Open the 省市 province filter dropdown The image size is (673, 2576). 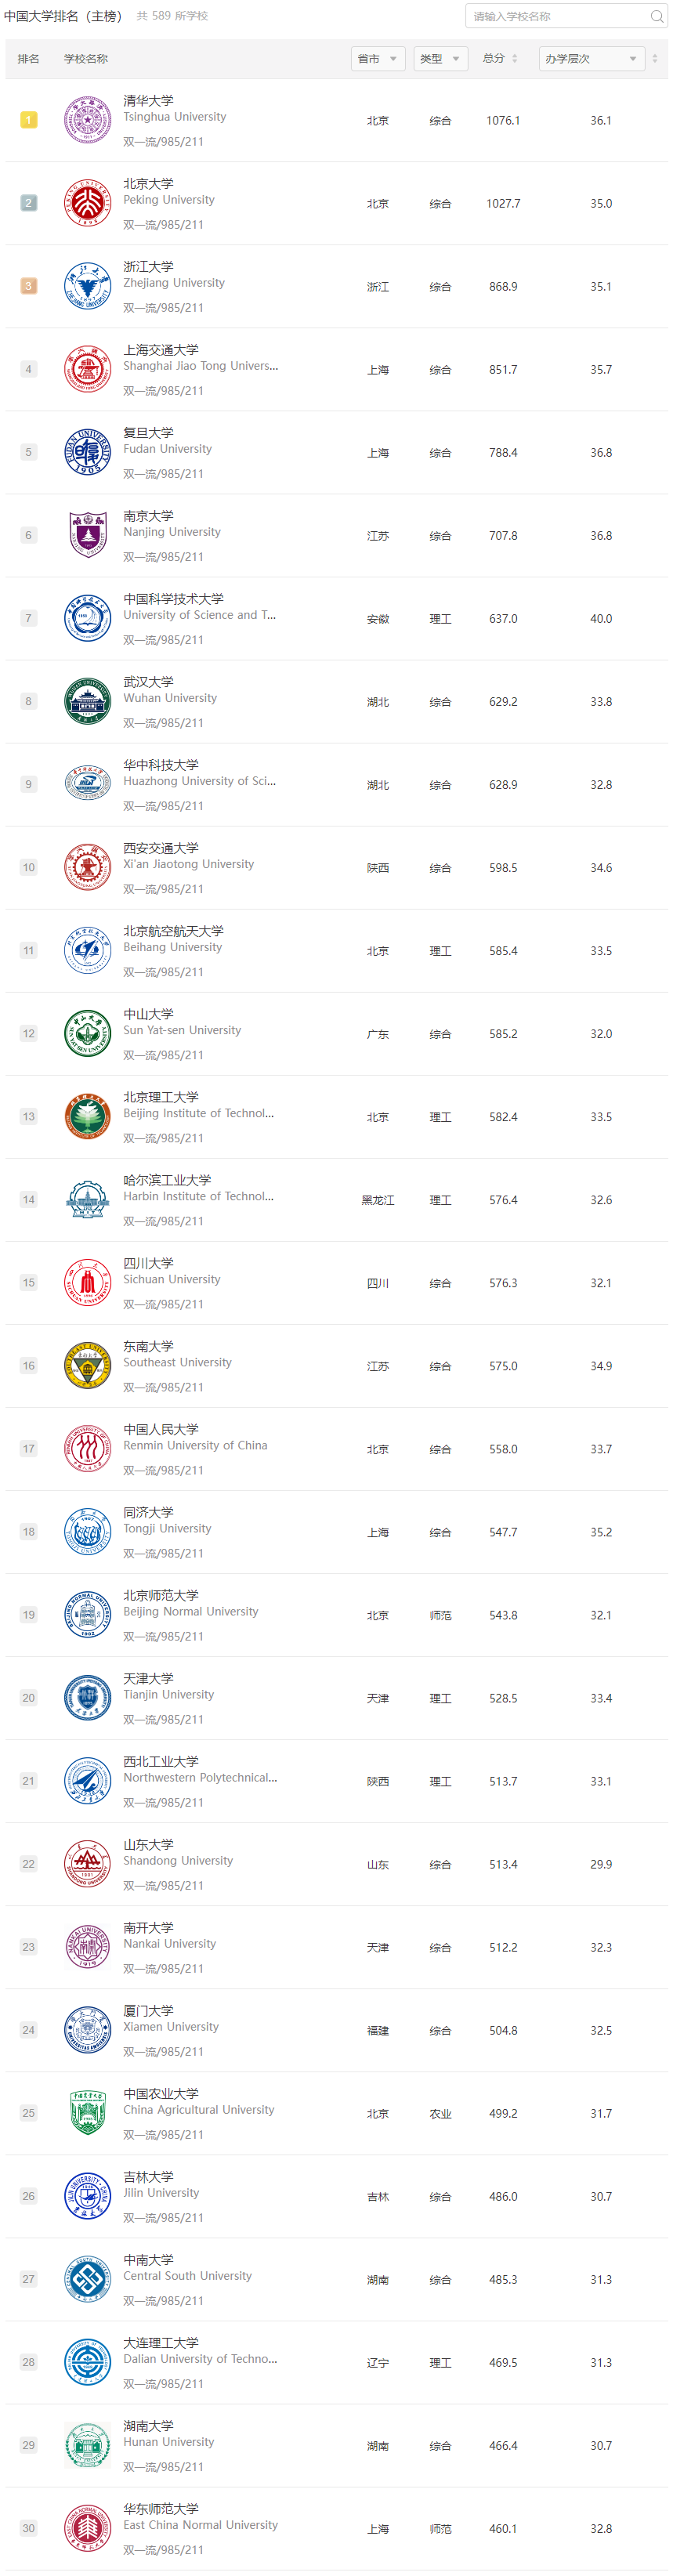tap(378, 59)
